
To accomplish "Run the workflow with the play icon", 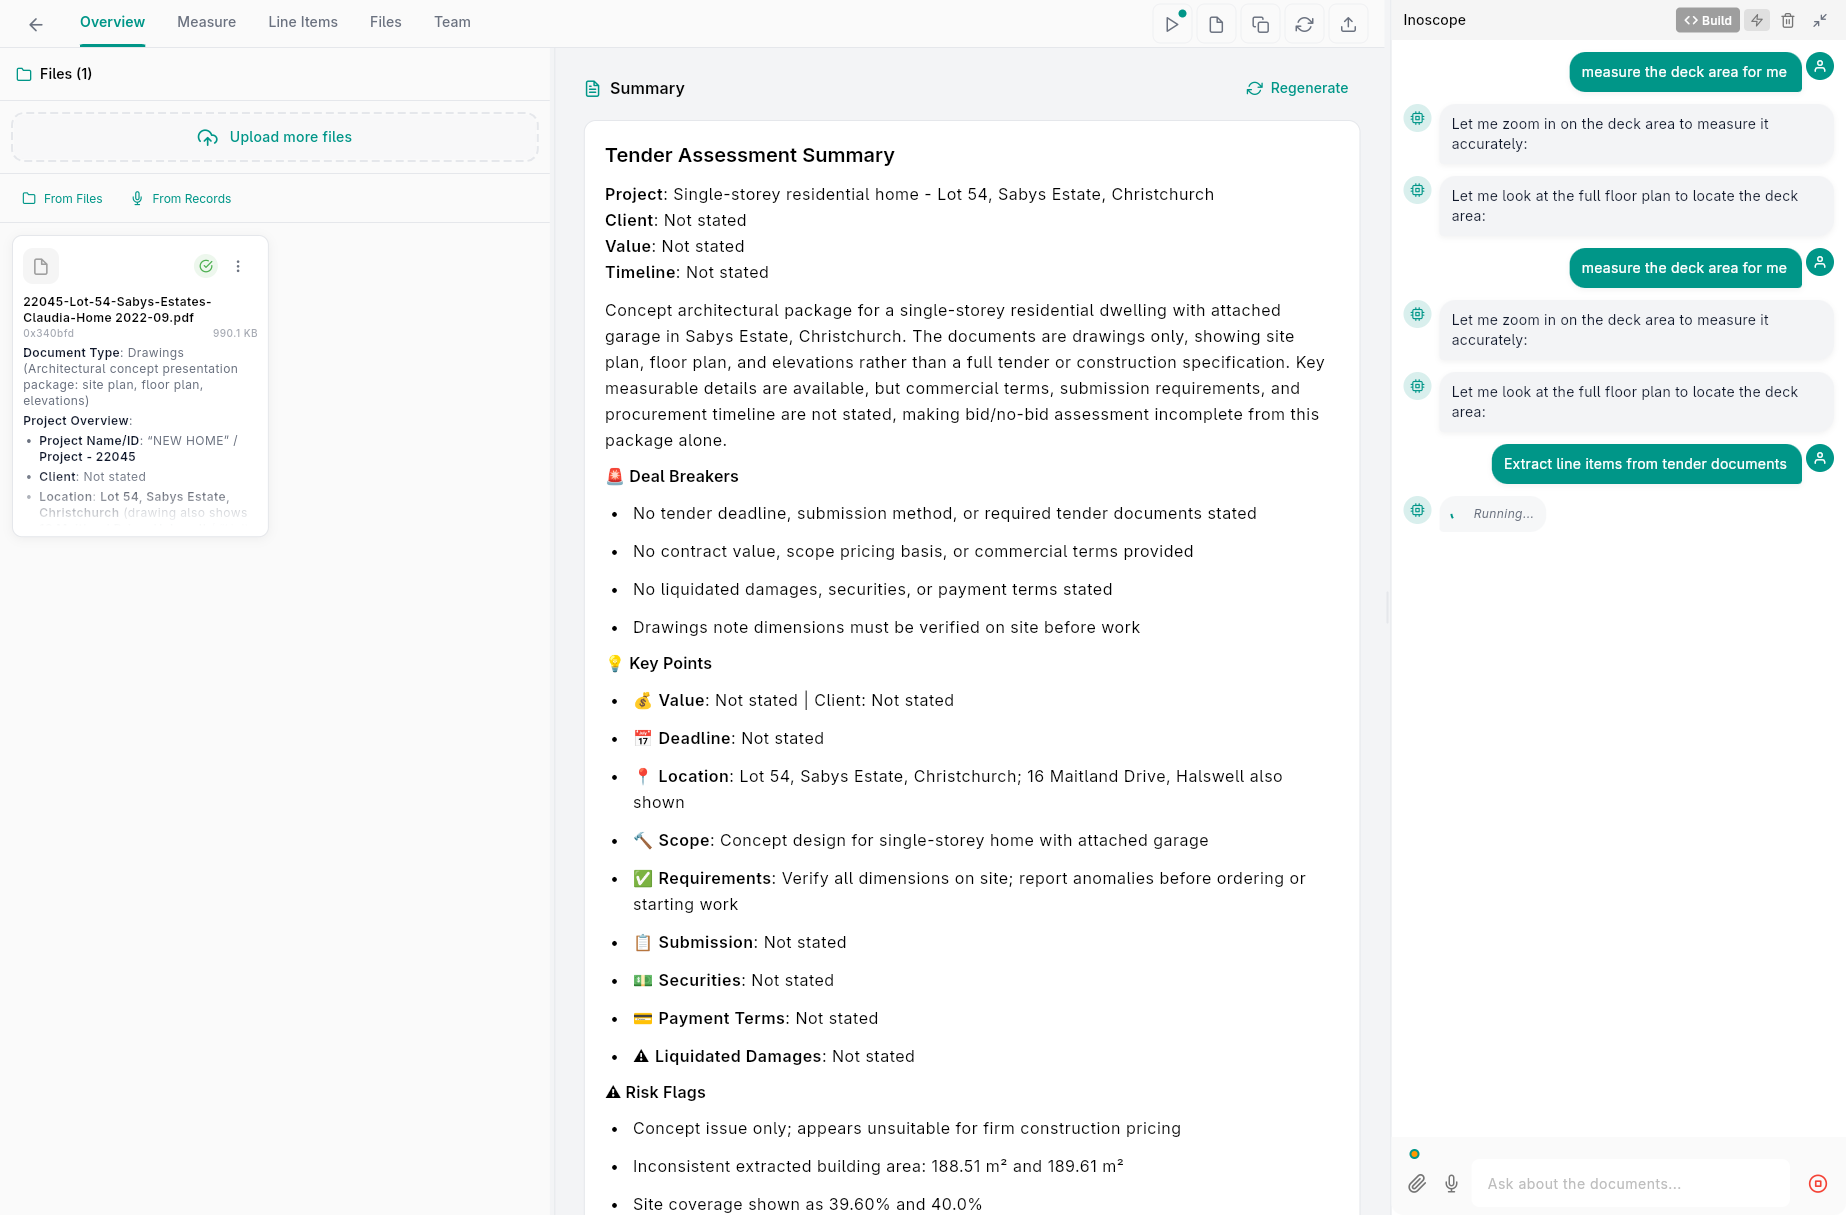I will point(1172,23).
